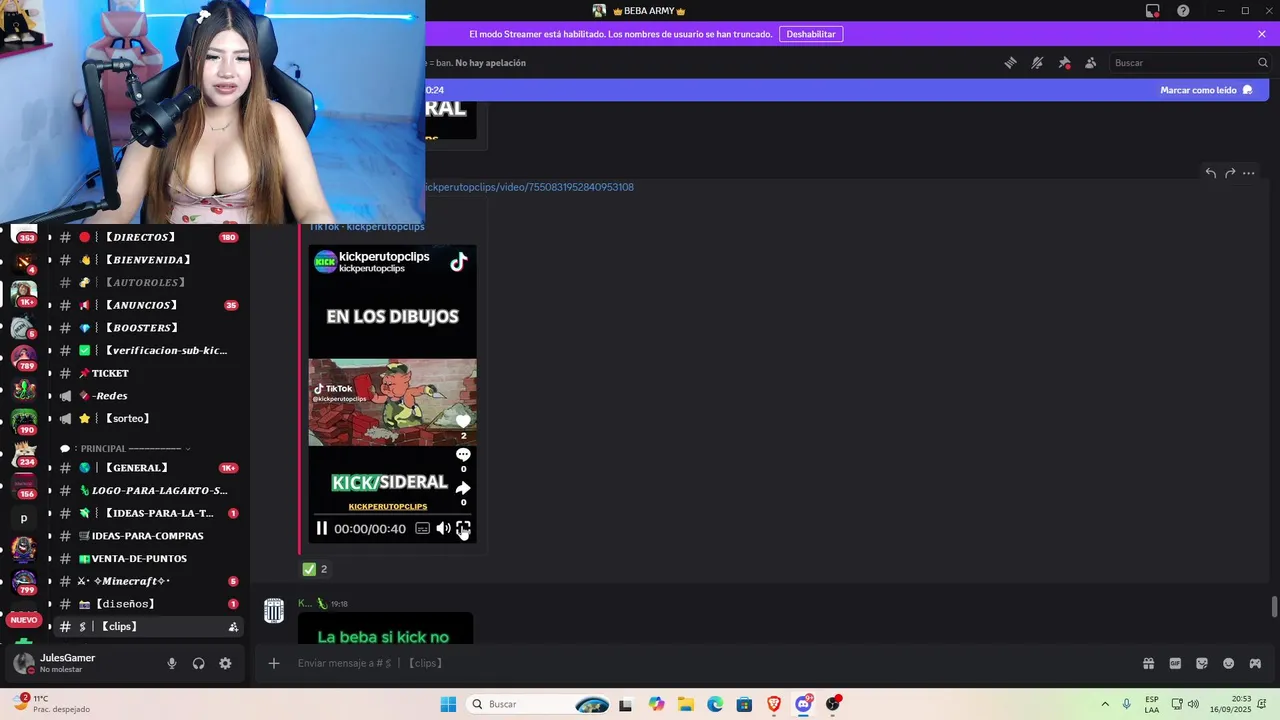Reply to message with left arrow icon
Viewport: 1280px width, 720px height.
[x=1210, y=173]
